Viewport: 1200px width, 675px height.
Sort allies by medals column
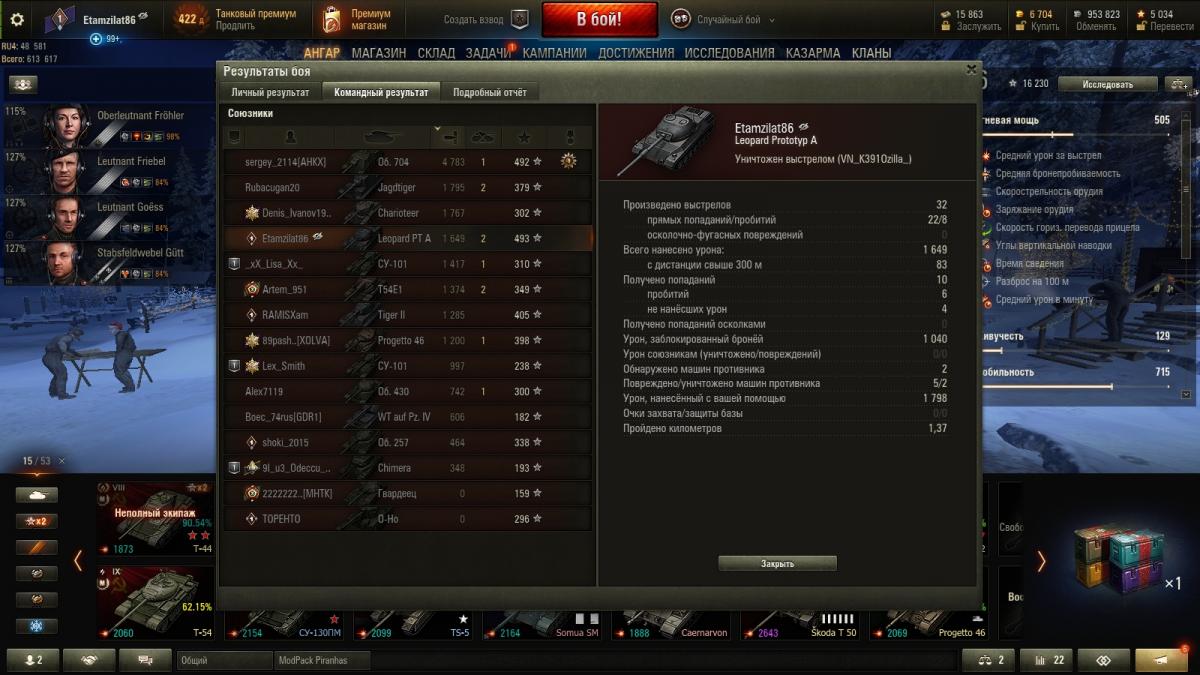[x=570, y=135]
